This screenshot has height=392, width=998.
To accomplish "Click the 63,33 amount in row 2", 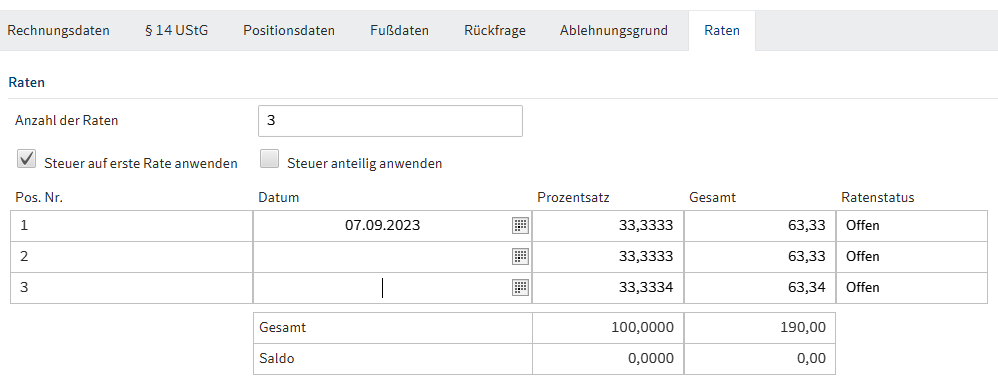I will coord(760,256).
